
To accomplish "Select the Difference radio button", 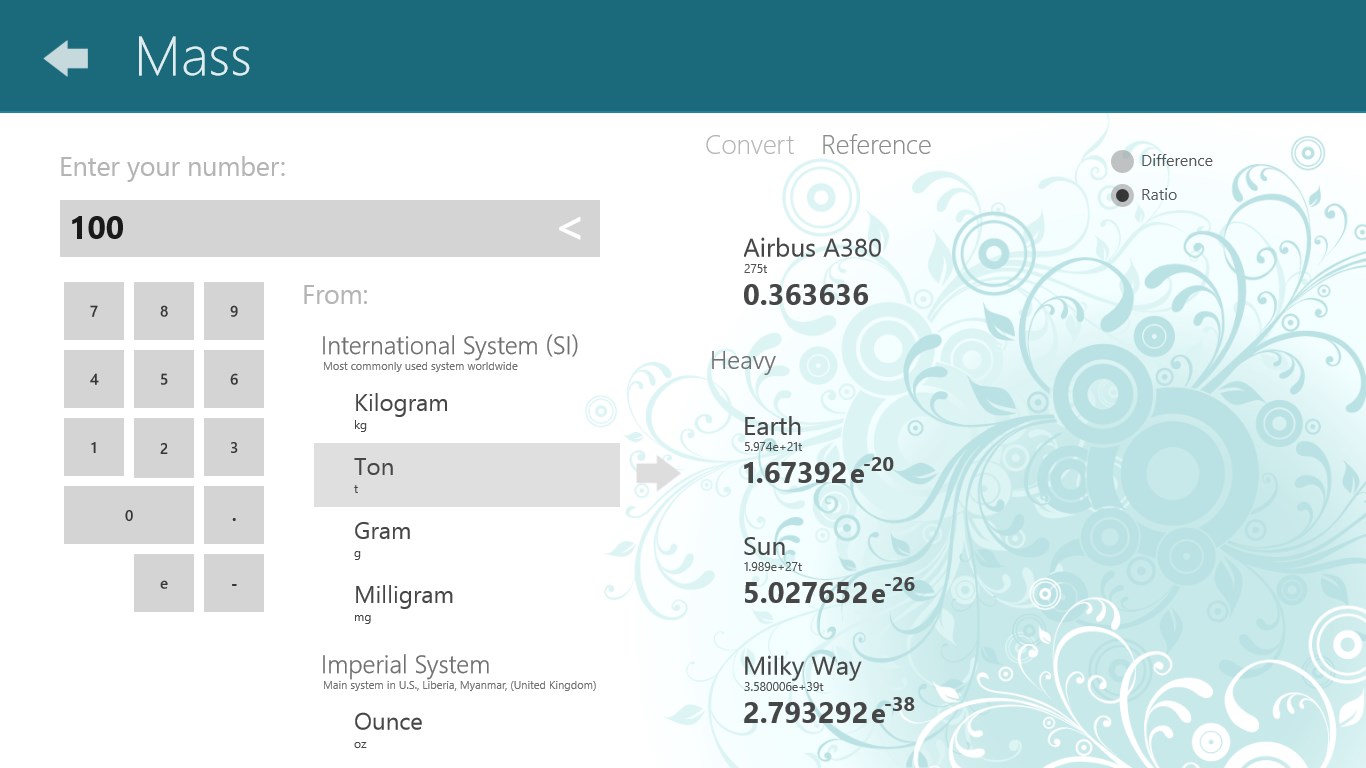I will coord(1122,161).
